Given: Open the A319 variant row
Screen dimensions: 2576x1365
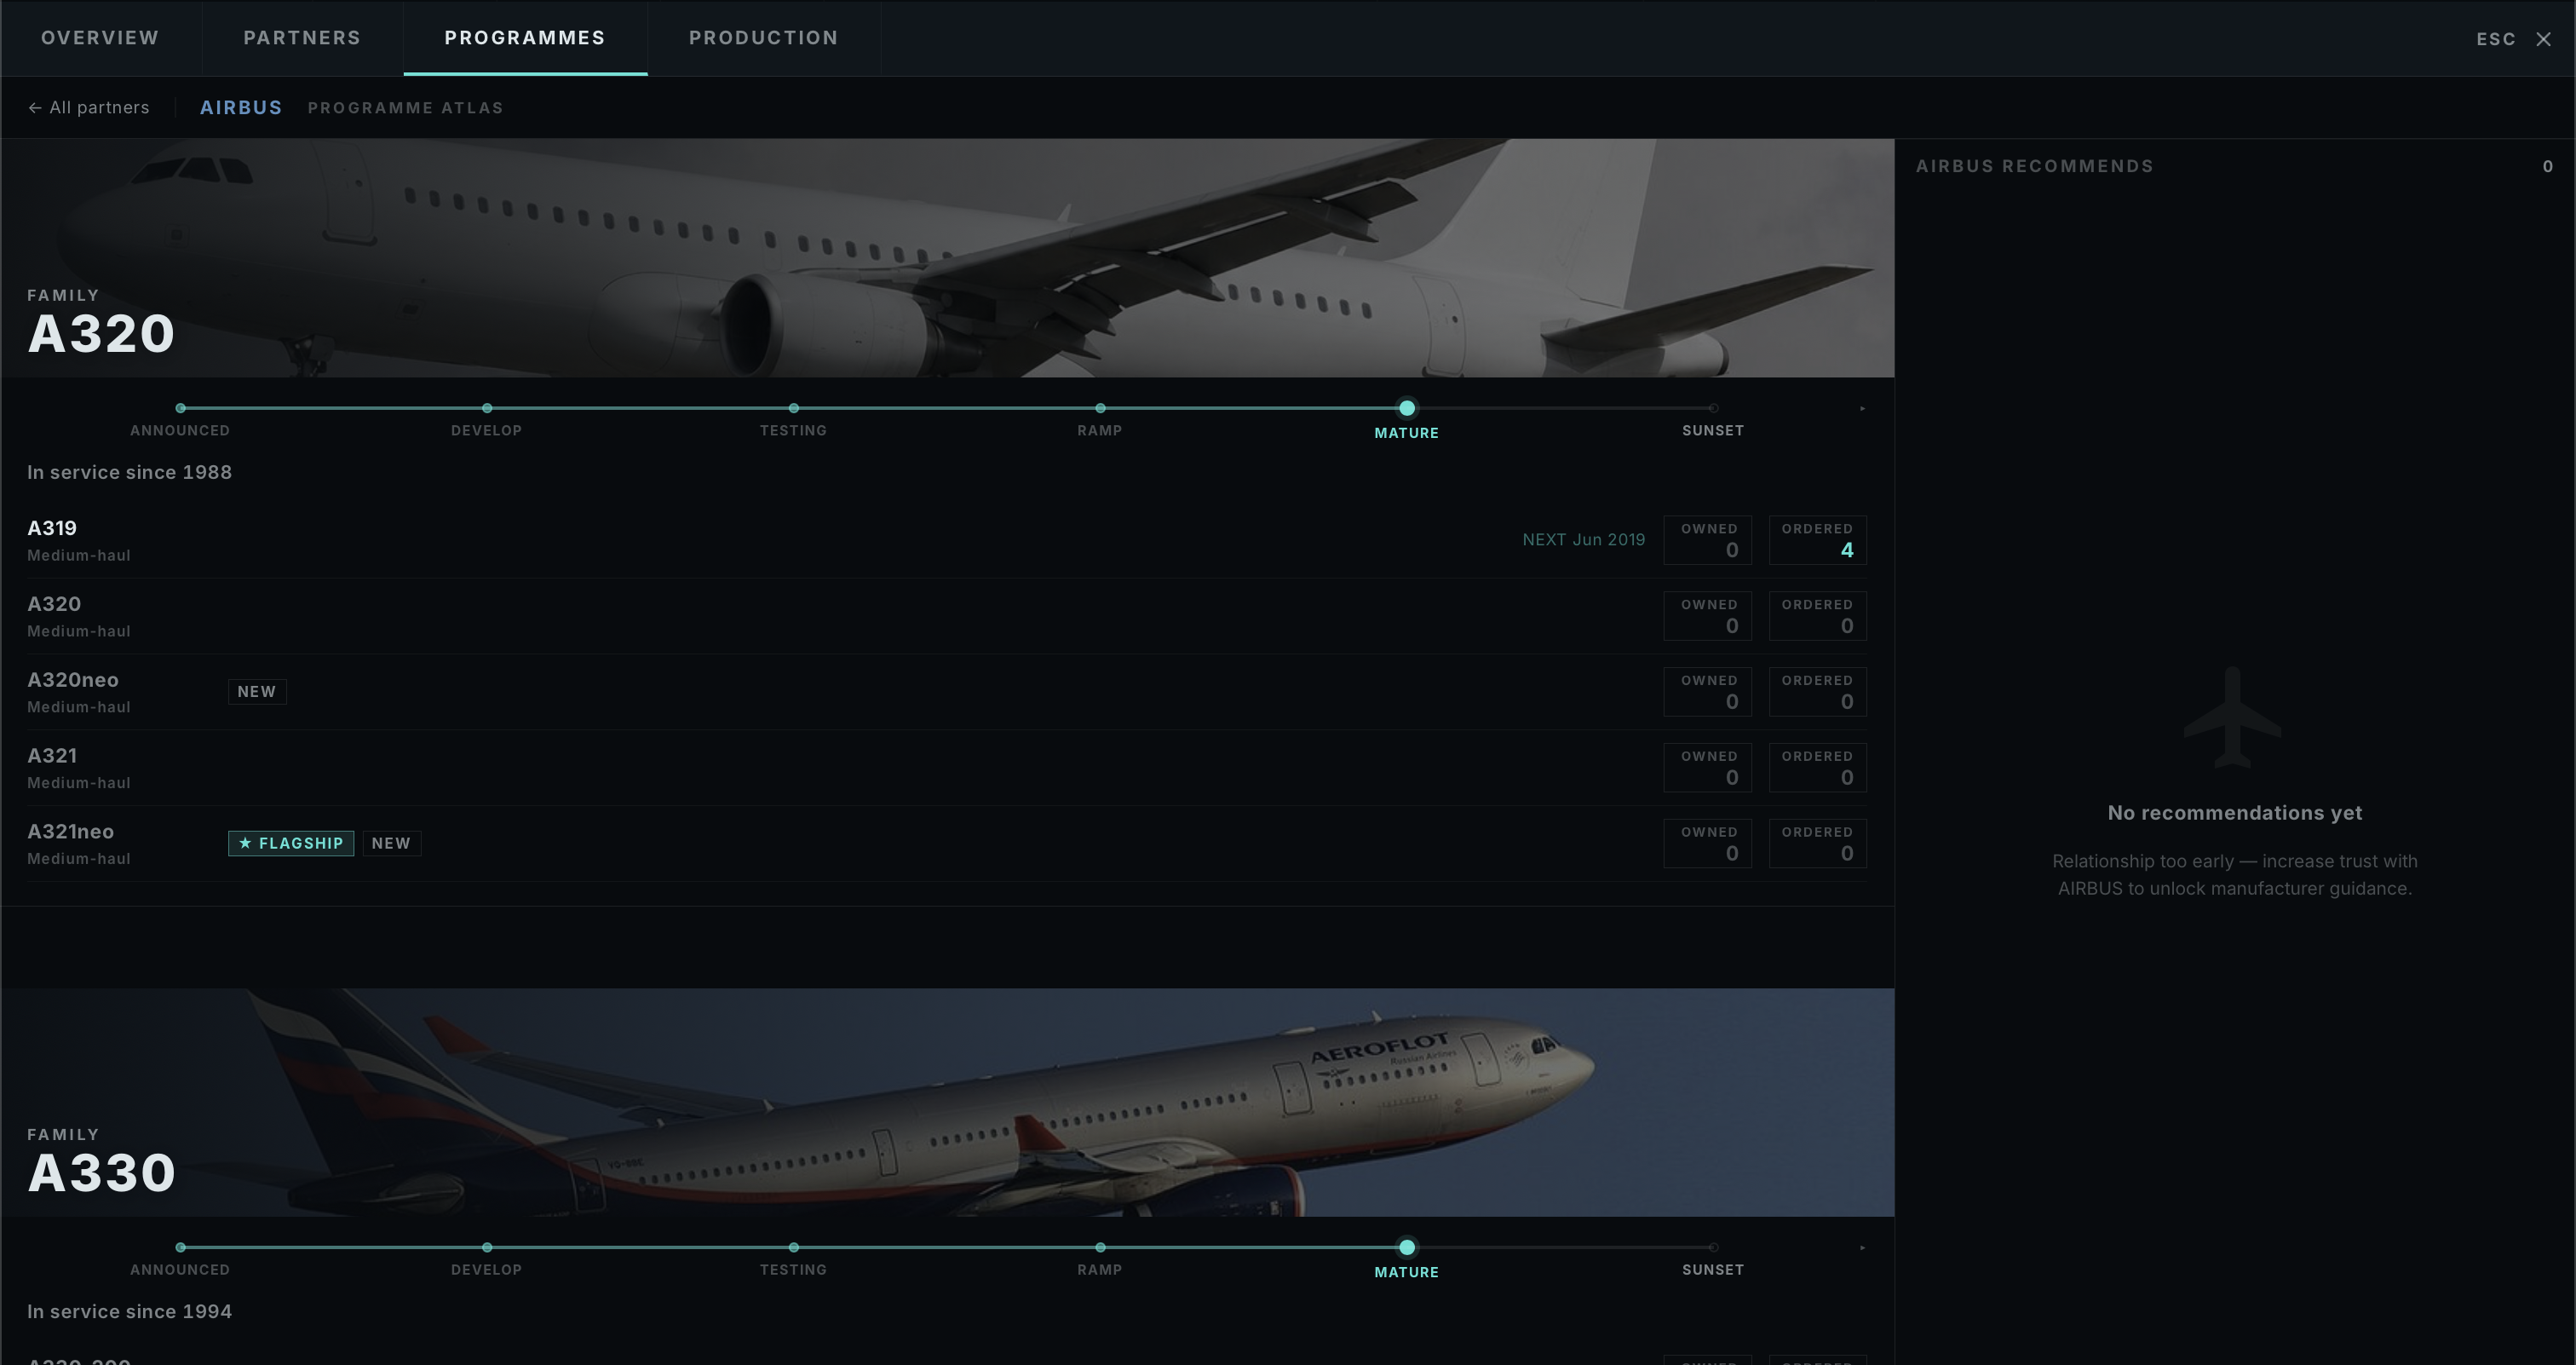Looking at the screenshot, I should pos(947,540).
